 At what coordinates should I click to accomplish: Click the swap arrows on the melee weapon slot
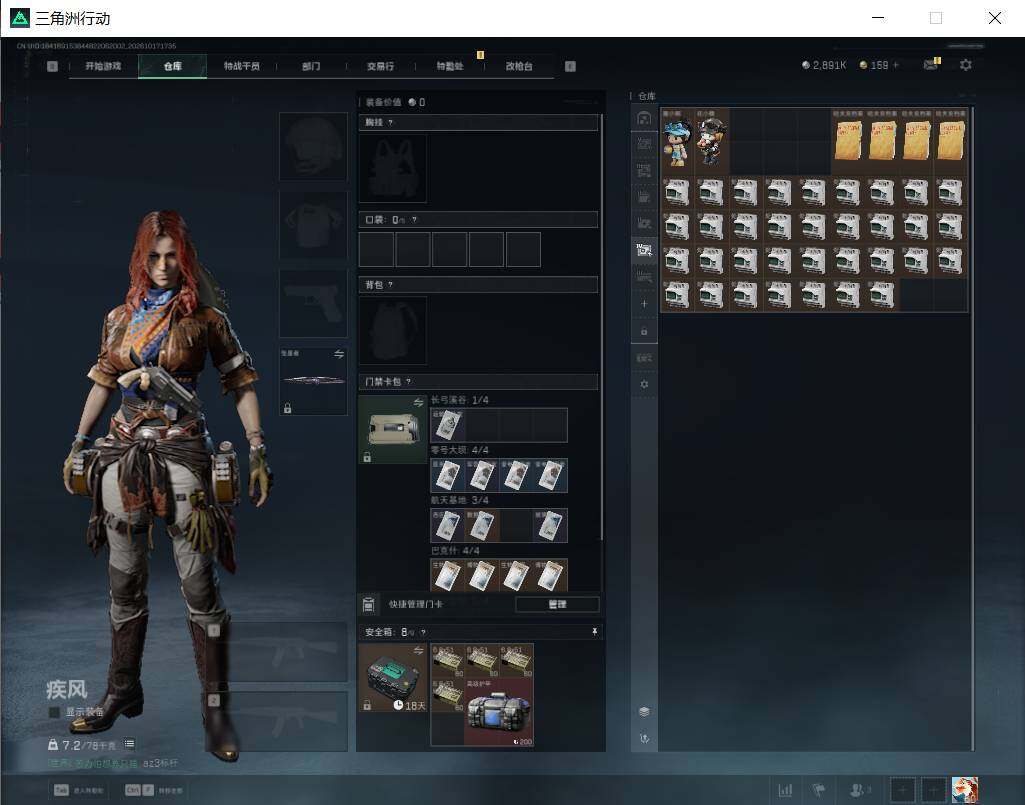click(x=339, y=354)
